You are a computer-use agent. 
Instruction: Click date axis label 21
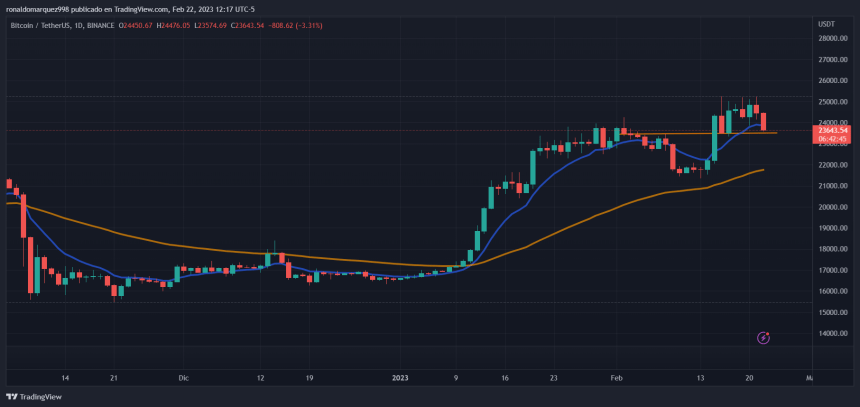[114, 378]
